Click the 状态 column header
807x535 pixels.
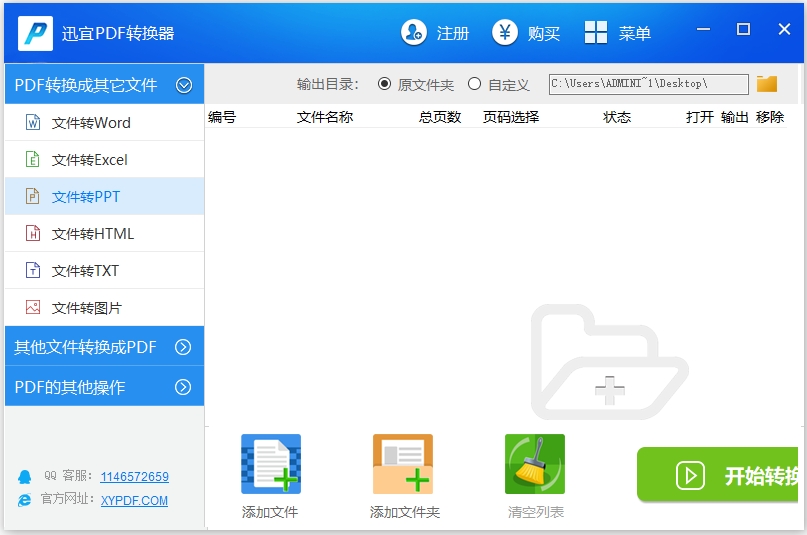pyautogui.click(x=617, y=117)
